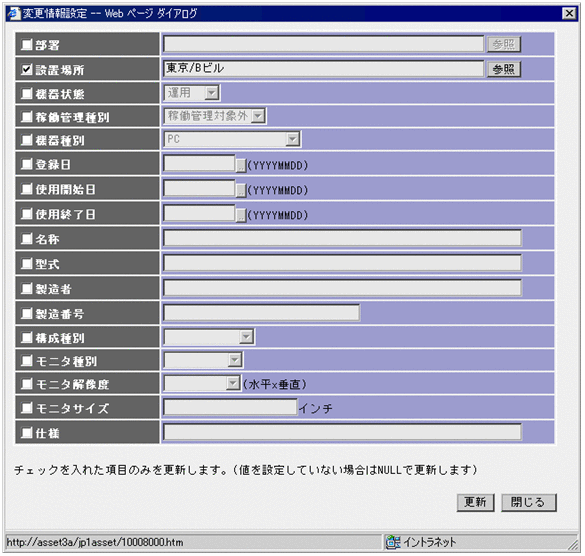
Task: Close the 変更情報設定 dialog window
Action: pyautogui.click(x=569, y=13)
